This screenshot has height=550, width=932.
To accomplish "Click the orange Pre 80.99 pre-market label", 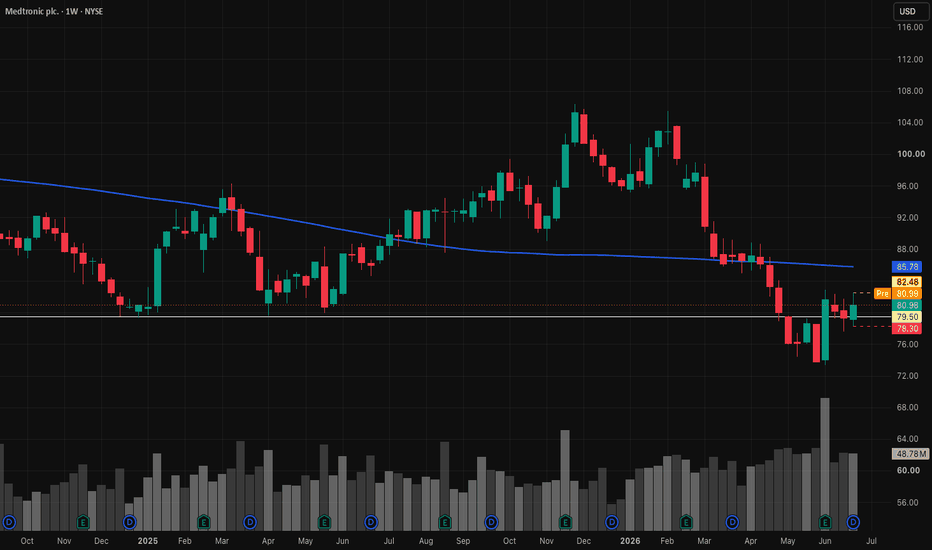I will tap(898, 293).
